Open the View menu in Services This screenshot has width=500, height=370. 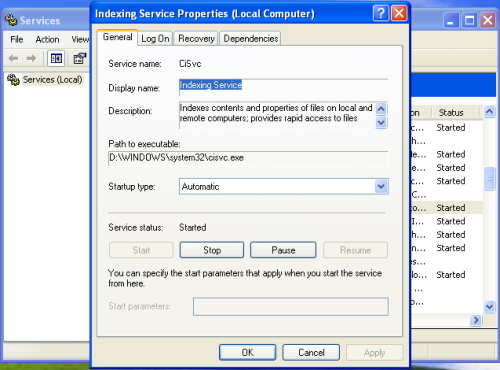click(80, 39)
